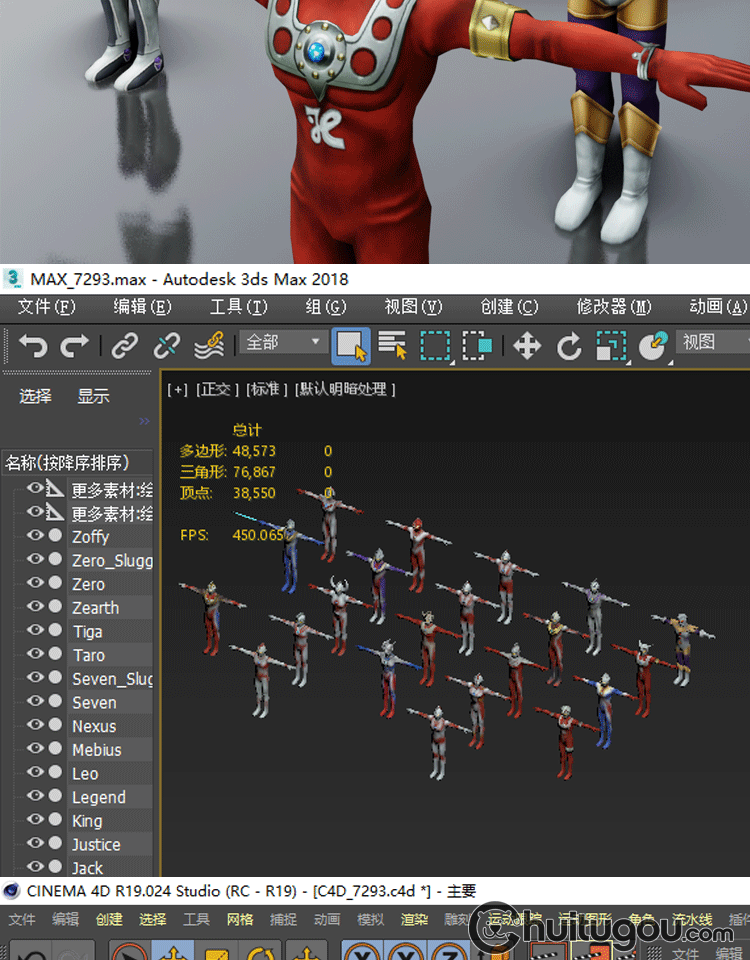Activate the Select and Link chain tool
This screenshot has height=960, width=750.
point(124,346)
